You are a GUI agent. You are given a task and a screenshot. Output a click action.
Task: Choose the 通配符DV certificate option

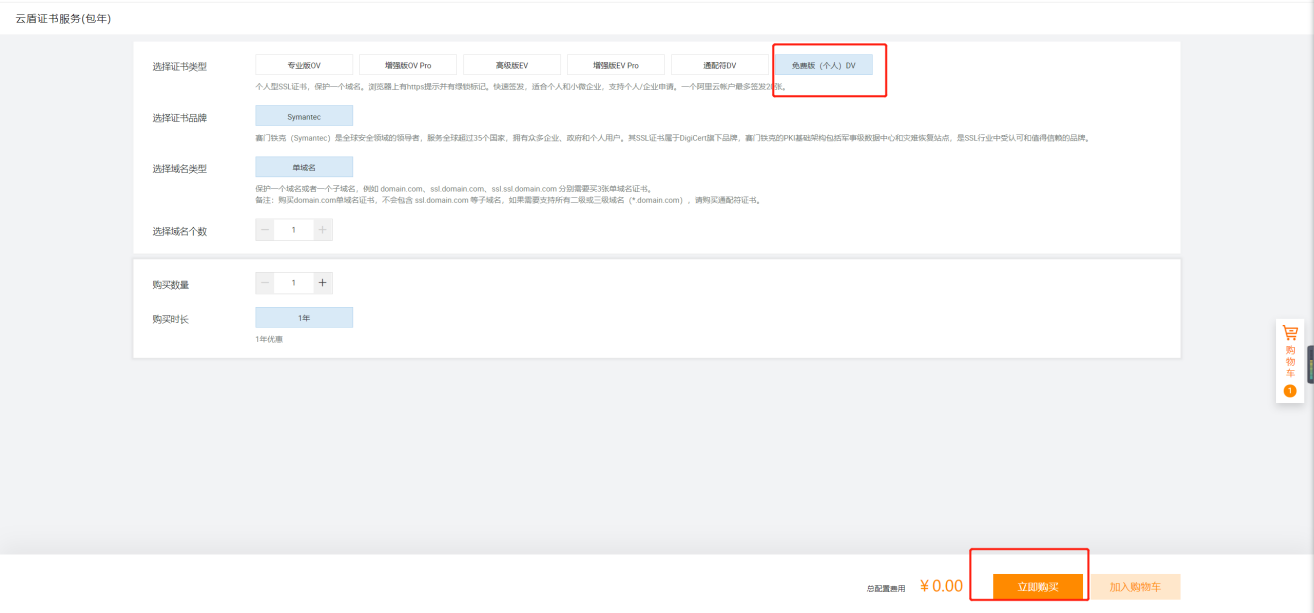pos(720,65)
